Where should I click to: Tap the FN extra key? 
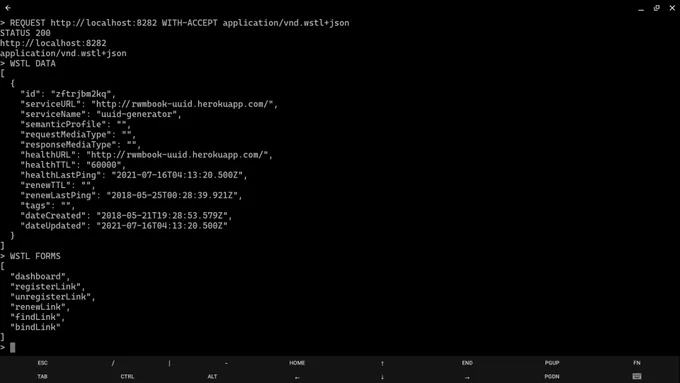click(x=637, y=363)
